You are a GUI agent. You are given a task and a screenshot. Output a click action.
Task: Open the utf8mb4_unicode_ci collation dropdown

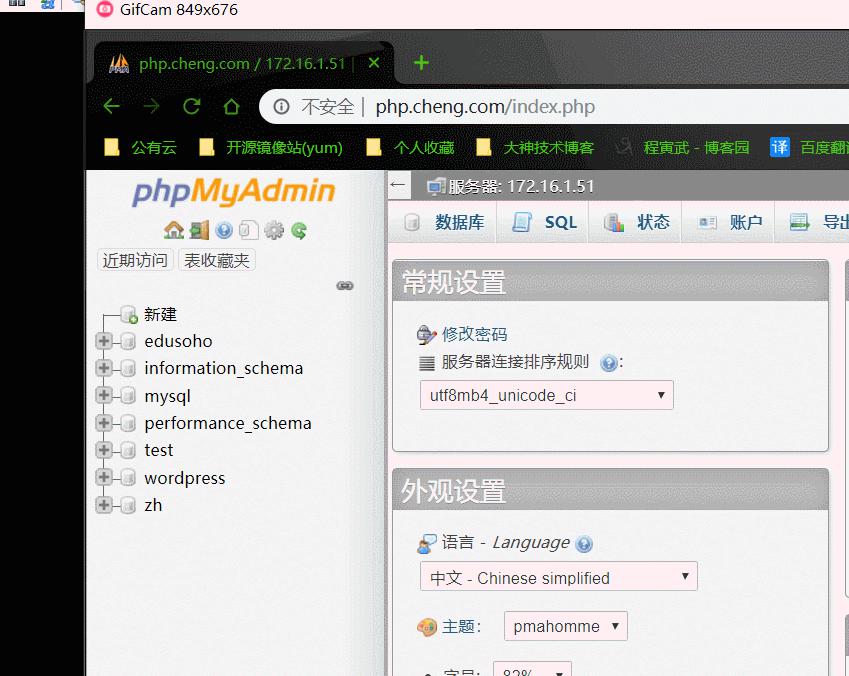tap(547, 395)
